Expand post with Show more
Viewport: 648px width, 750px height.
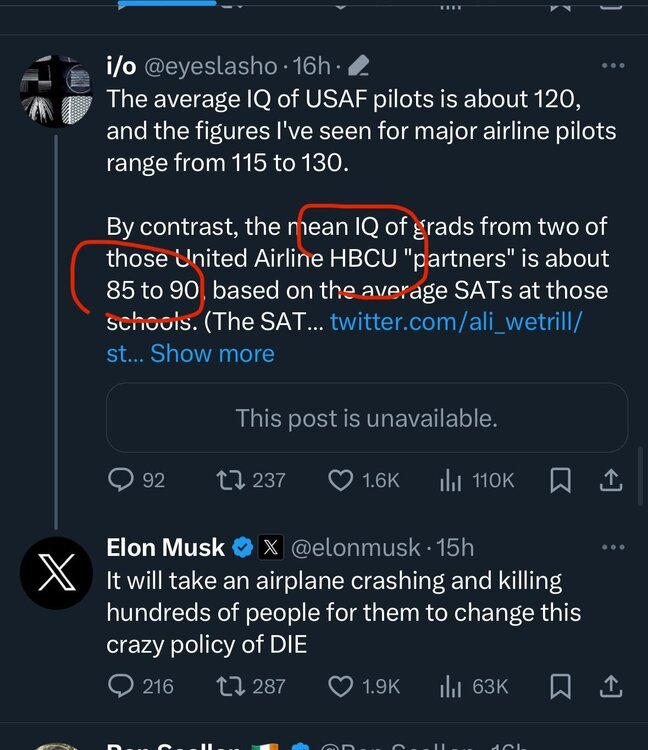click(x=212, y=353)
